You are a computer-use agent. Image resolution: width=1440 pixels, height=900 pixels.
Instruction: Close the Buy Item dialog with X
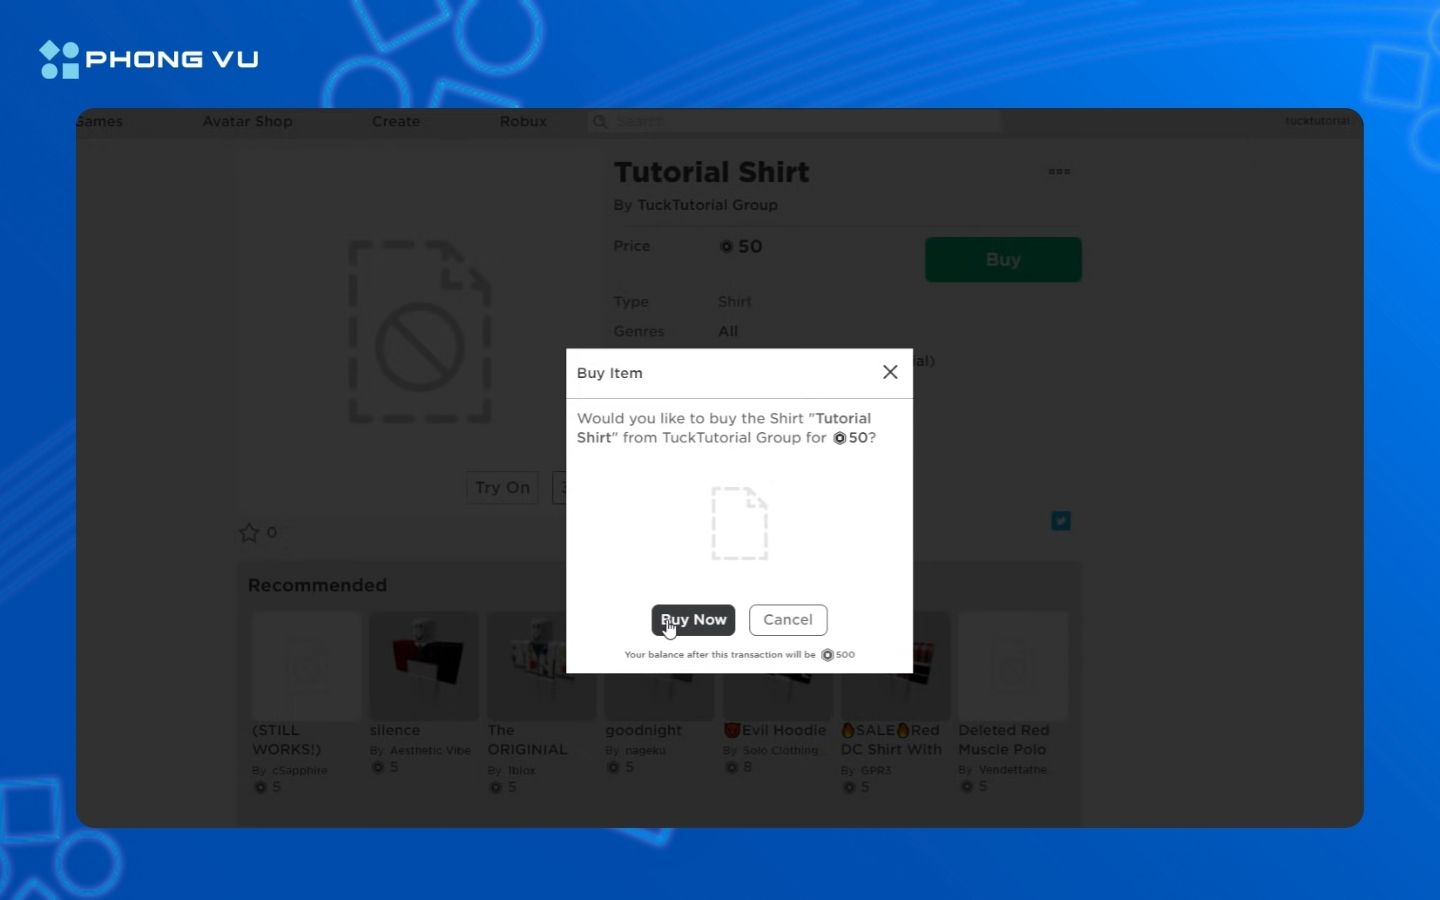pyautogui.click(x=890, y=372)
